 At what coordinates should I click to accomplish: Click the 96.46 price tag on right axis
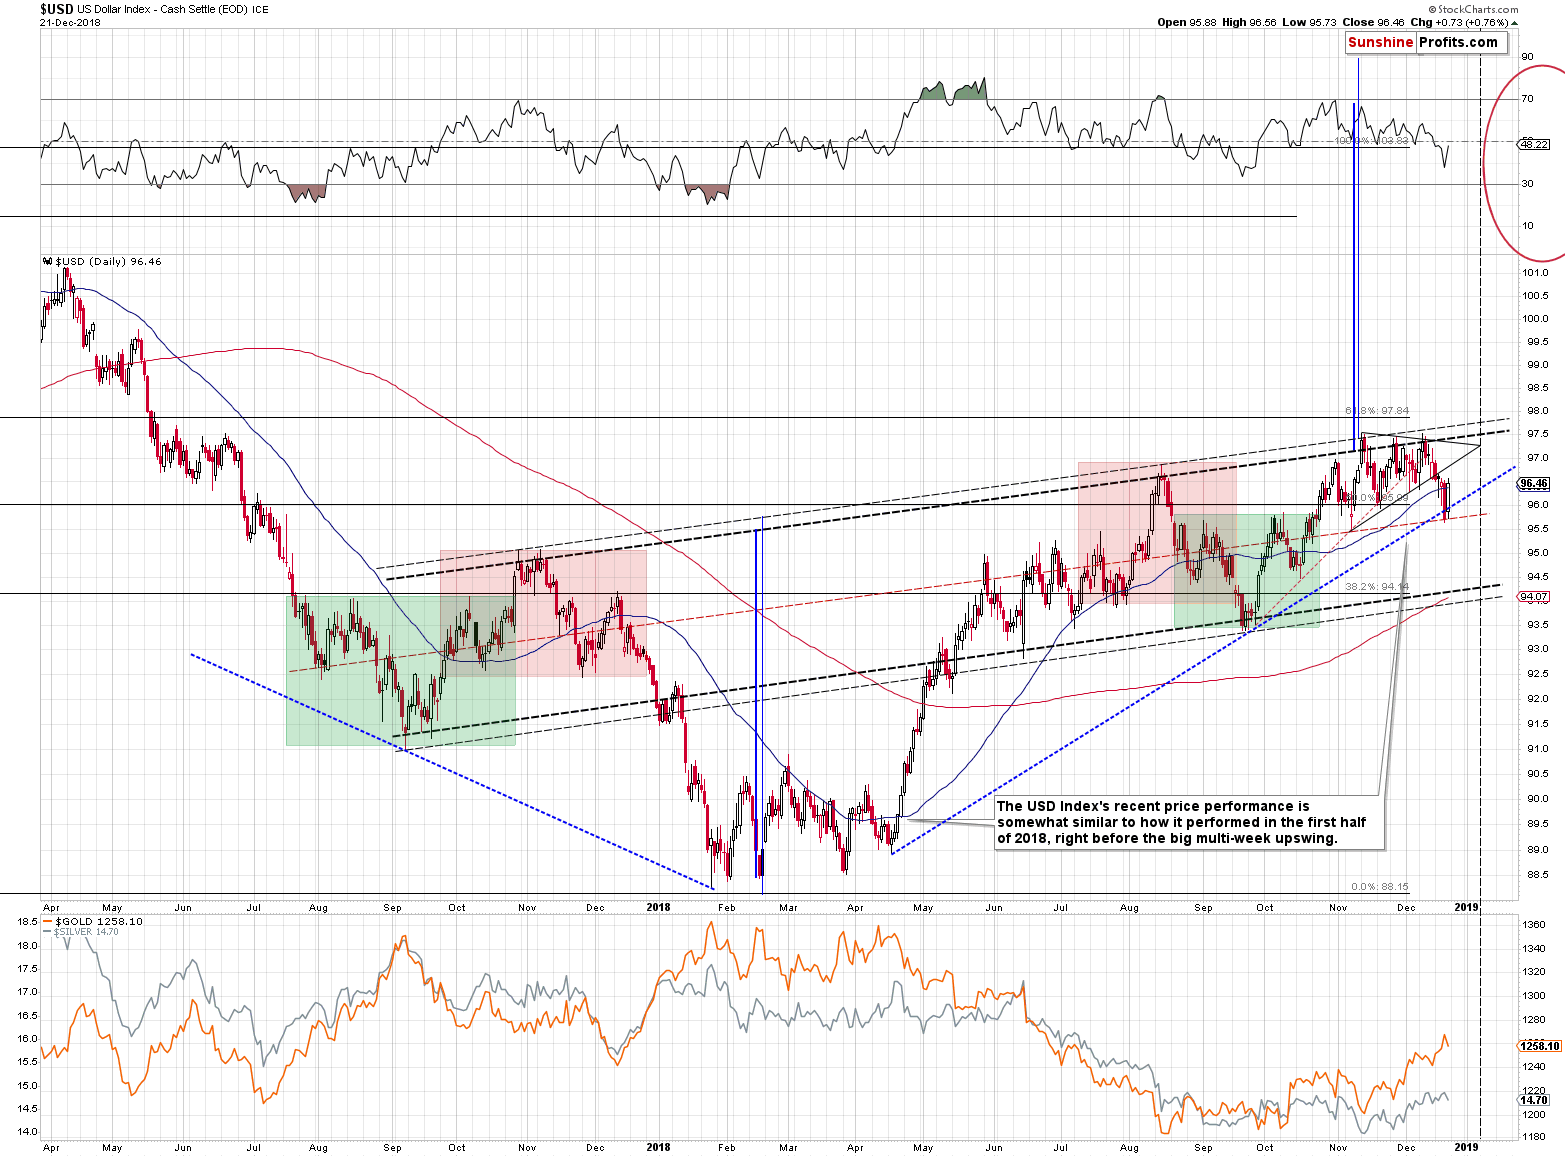pyautogui.click(x=1533, y=483)
